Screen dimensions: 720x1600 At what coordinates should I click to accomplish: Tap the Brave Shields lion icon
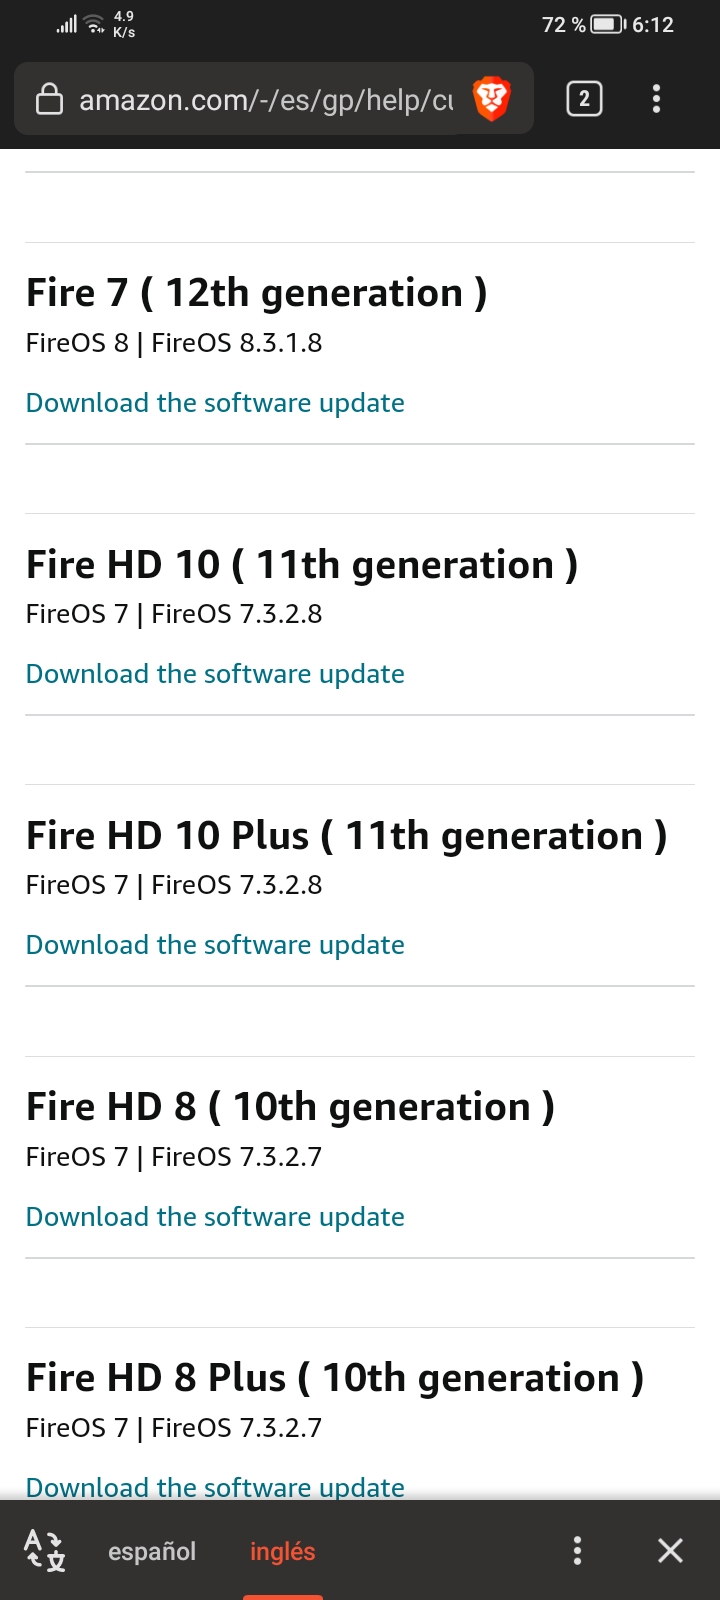tap(491, 99)
